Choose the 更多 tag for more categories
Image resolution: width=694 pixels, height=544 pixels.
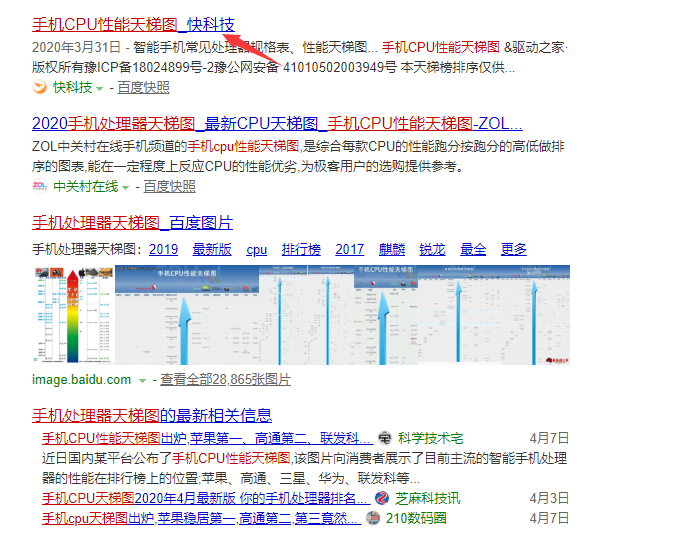click(514, 249)
